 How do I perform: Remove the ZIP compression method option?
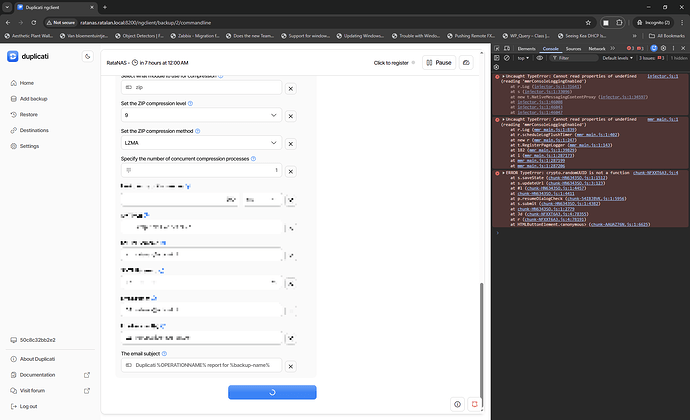click(x=290, y=144)
